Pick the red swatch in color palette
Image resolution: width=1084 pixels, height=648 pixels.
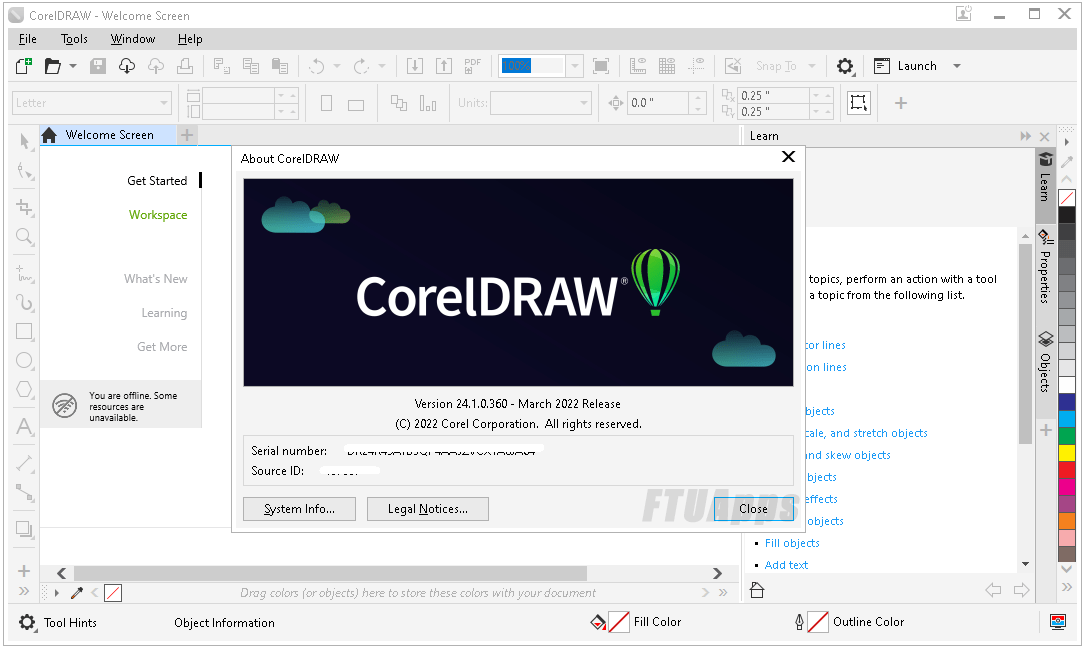[x=1067, y=470]
